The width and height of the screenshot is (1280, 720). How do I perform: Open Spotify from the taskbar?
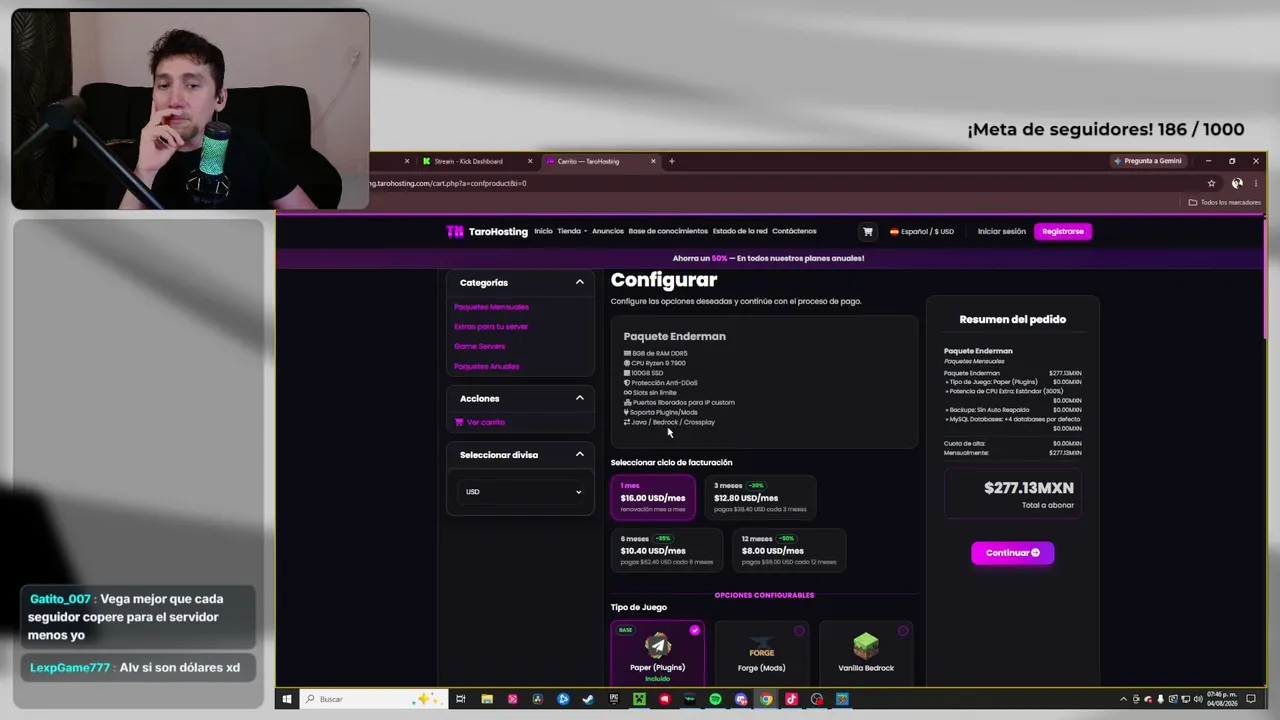[715, 699]
